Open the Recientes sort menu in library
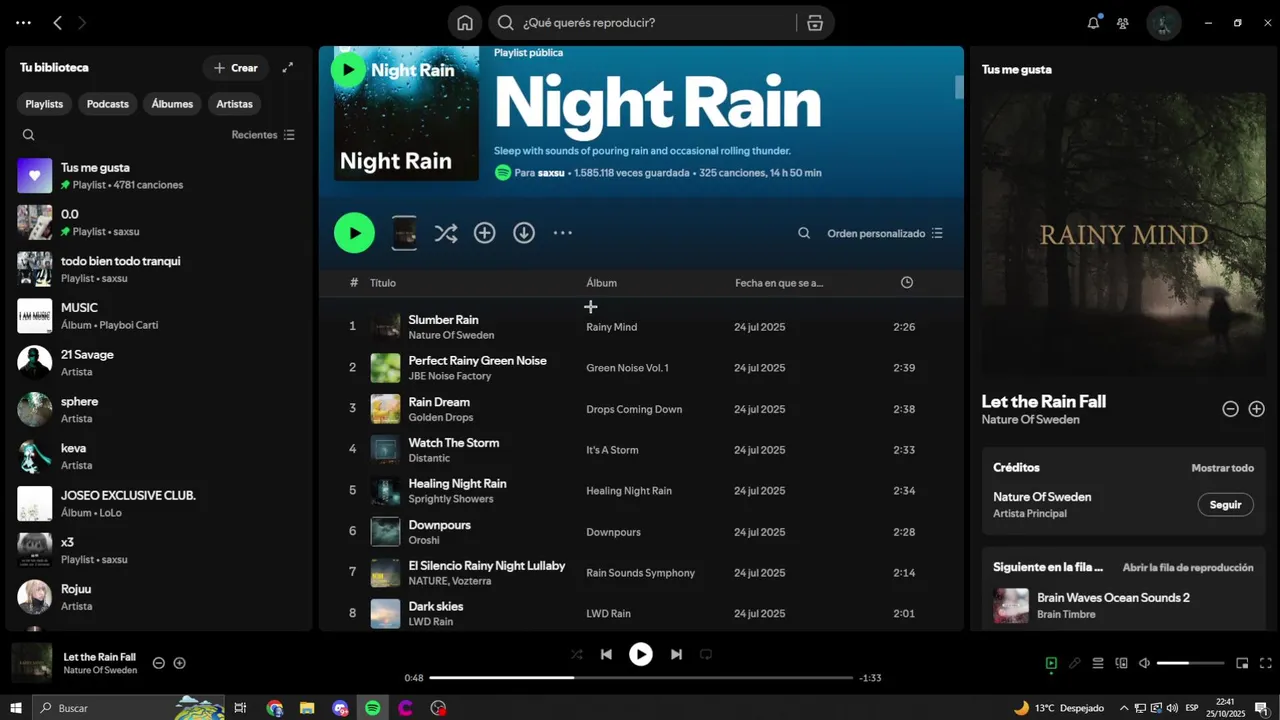Image resolution: width=1280 pixels, height=720 pixels. [263, 135]
